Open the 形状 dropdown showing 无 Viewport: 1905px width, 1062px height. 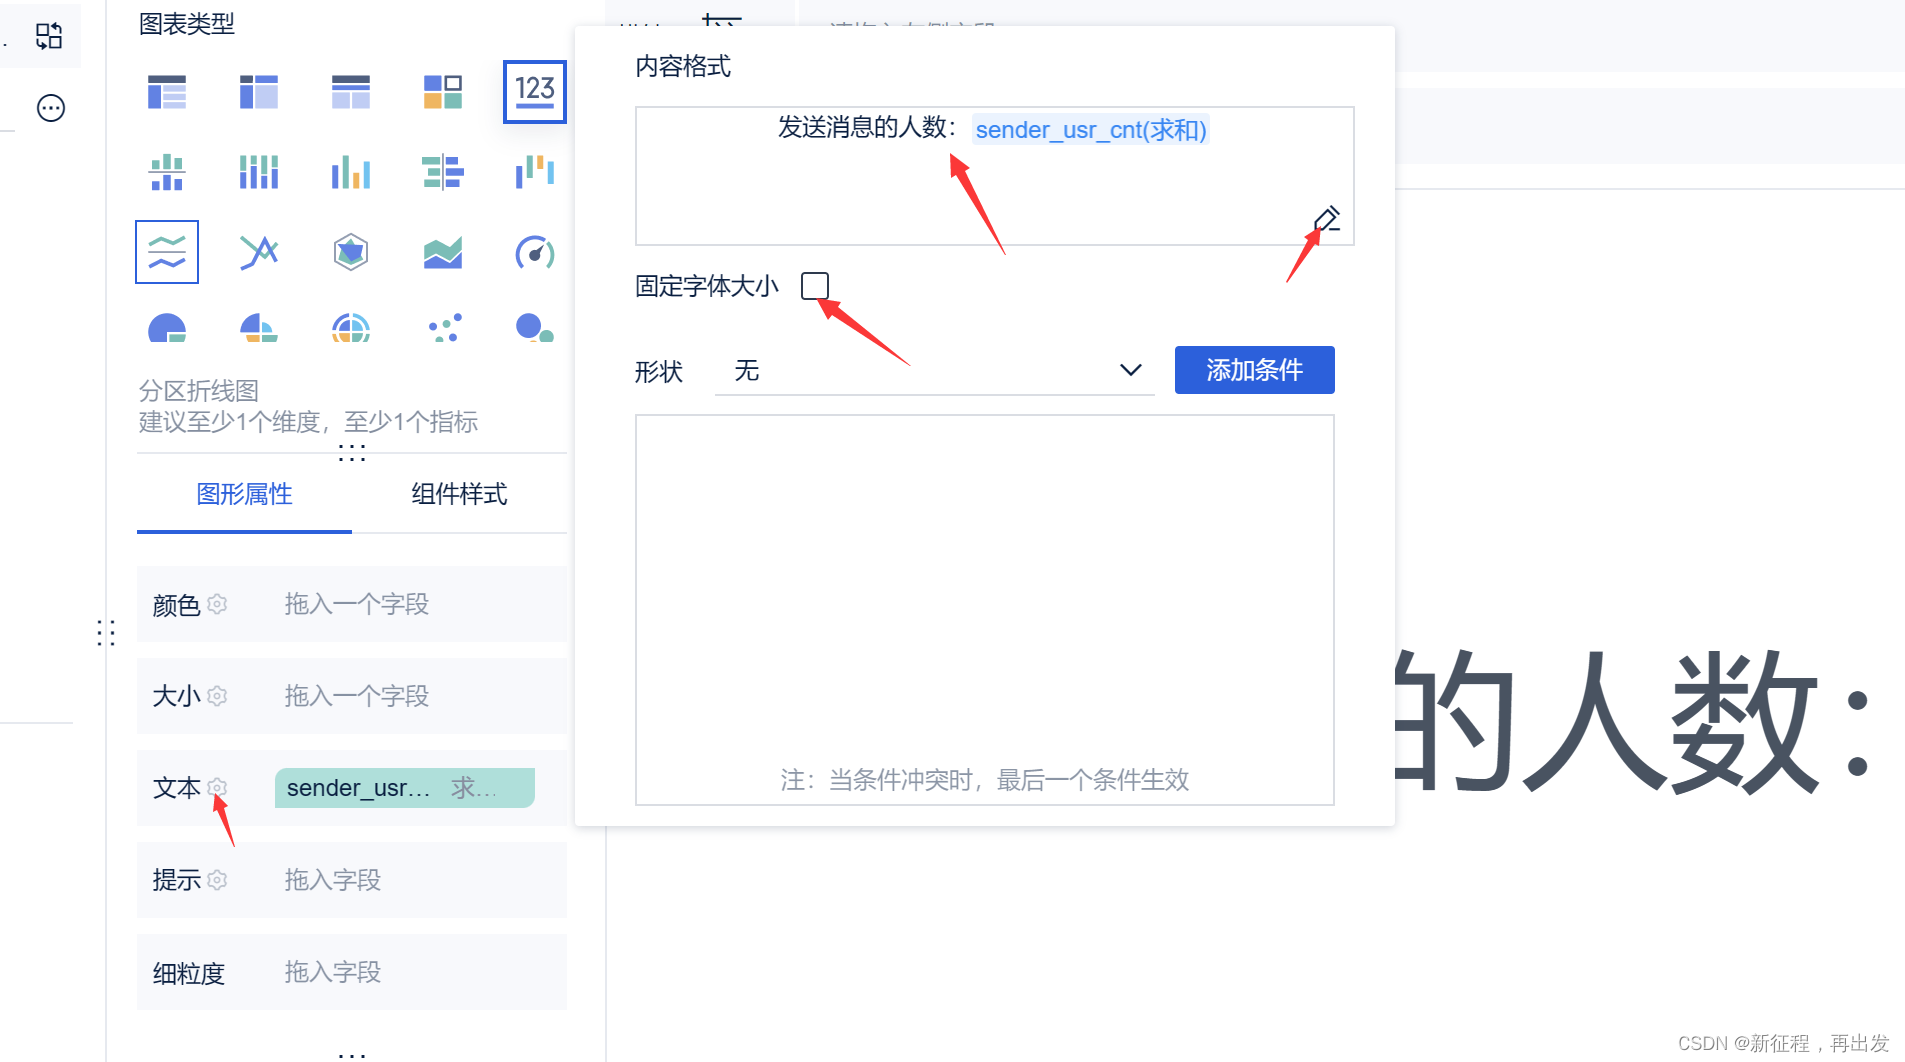pyautogui.click(x=934, y=370)
